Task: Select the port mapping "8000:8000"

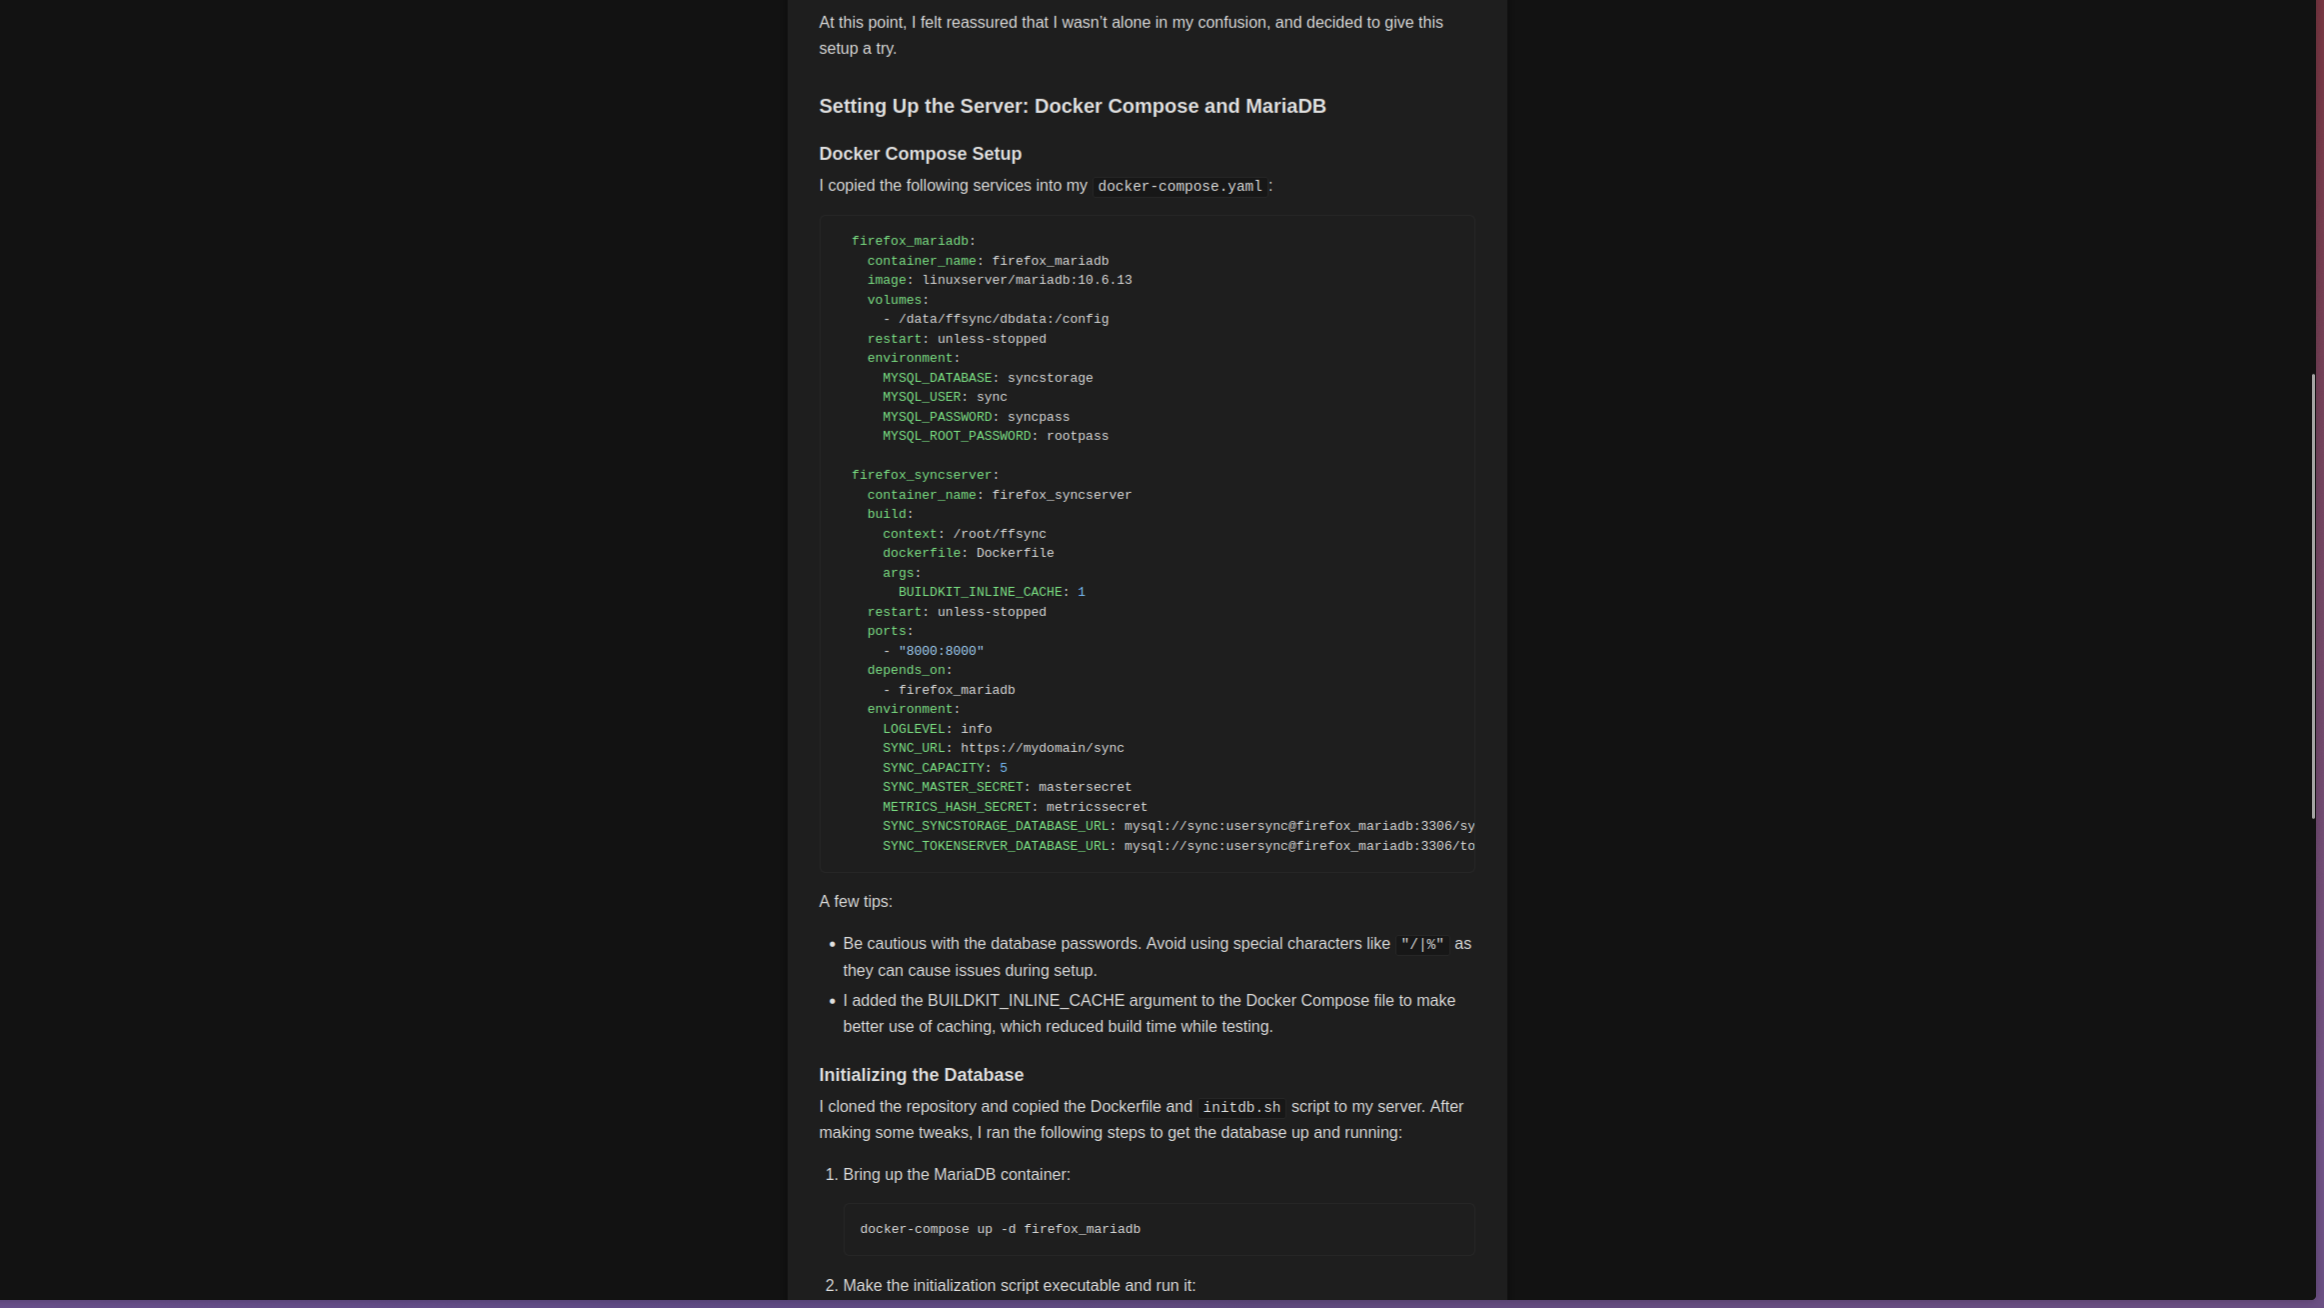Action: point(941,651)
